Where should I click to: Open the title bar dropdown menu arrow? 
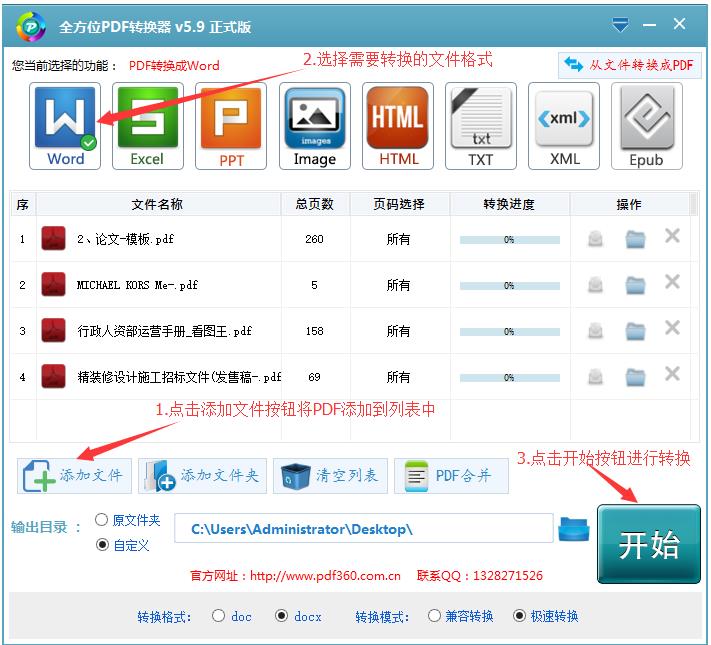(621, 24)
